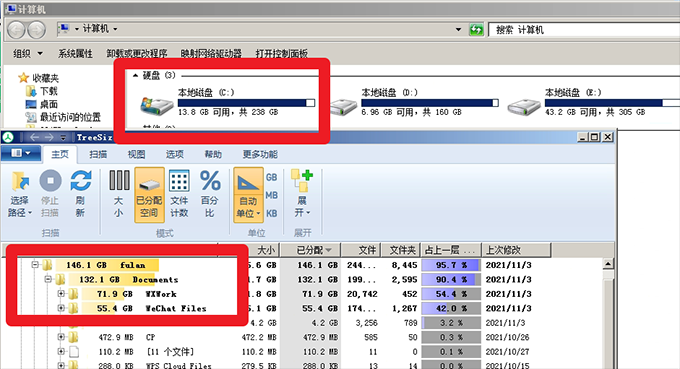The width and height of the screenshot is (680, 369).
Task: Click 打开控制面板 in Explorer toolbar
Action: point(281,53)
